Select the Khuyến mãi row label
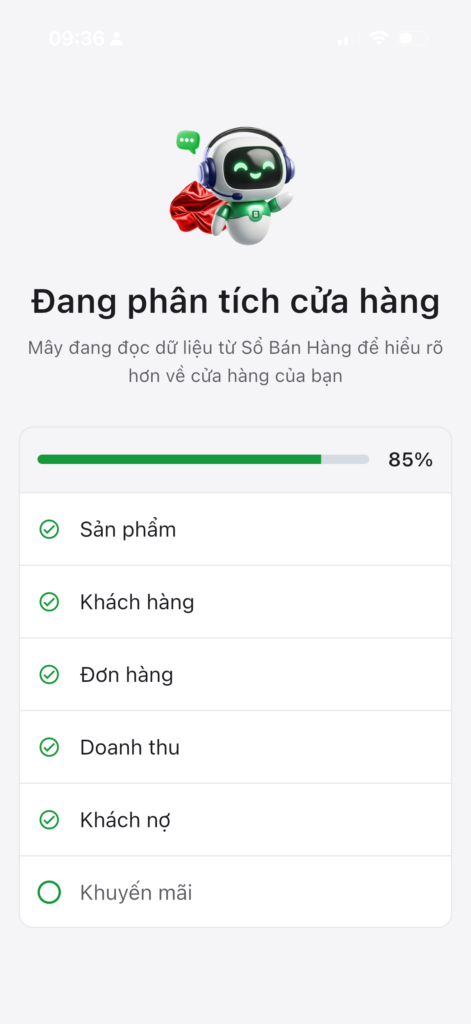 tap(136, 892)
